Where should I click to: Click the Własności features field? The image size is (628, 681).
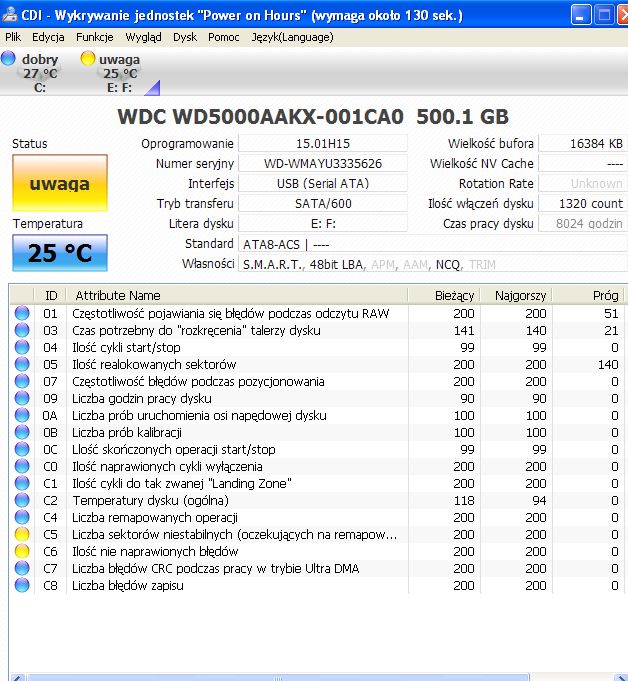click(433, 264)
